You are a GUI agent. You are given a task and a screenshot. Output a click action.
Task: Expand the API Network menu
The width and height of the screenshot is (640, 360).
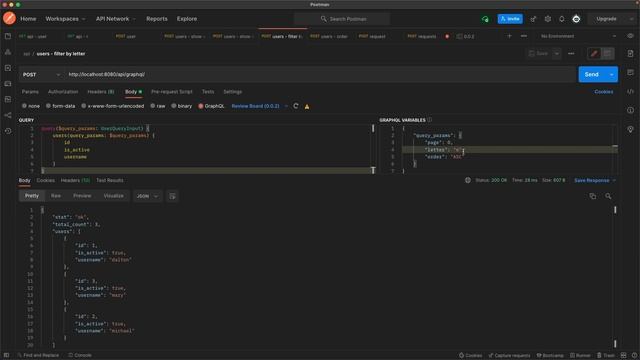(x=116, y=19)
